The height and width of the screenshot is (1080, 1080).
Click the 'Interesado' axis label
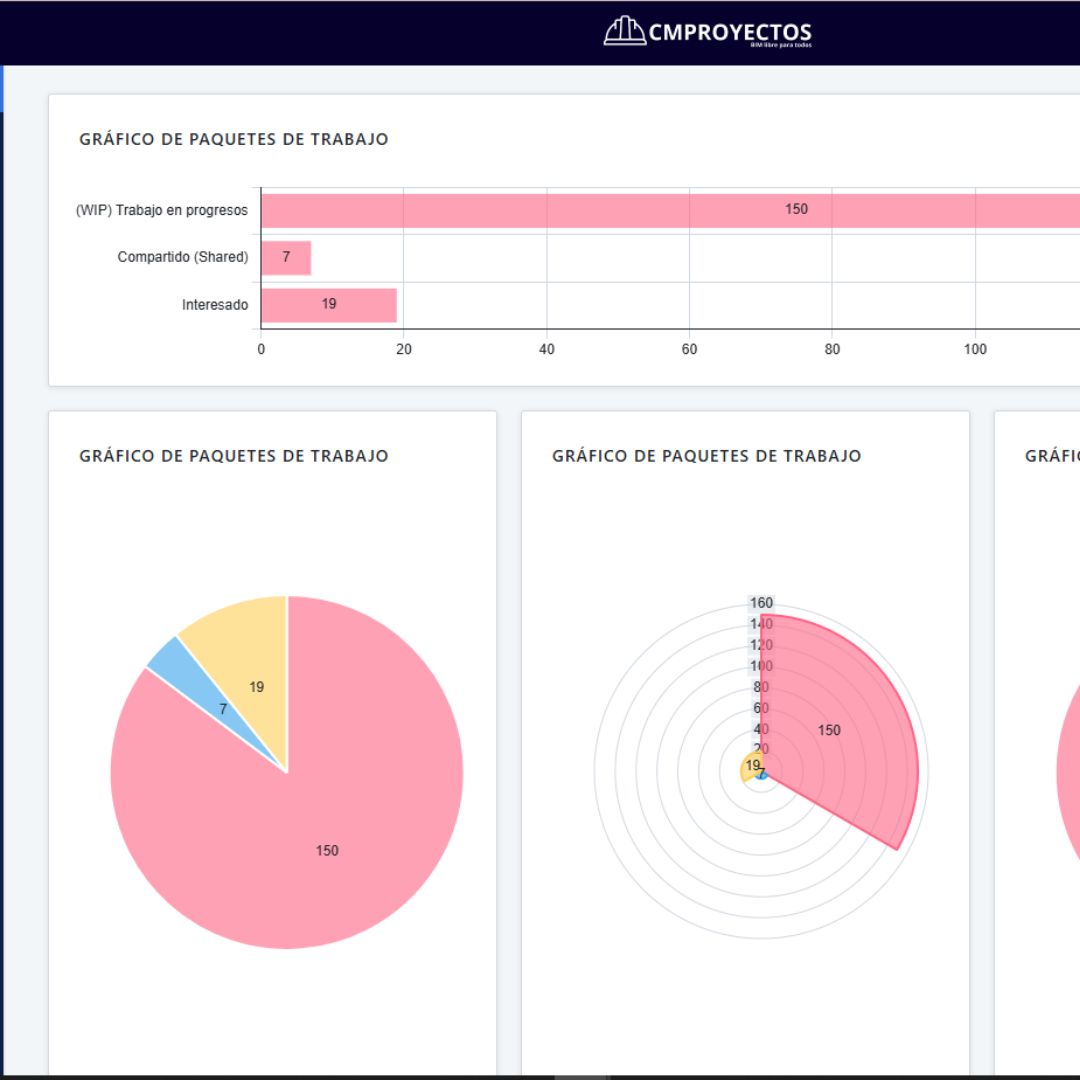click(x=214, y=305)
